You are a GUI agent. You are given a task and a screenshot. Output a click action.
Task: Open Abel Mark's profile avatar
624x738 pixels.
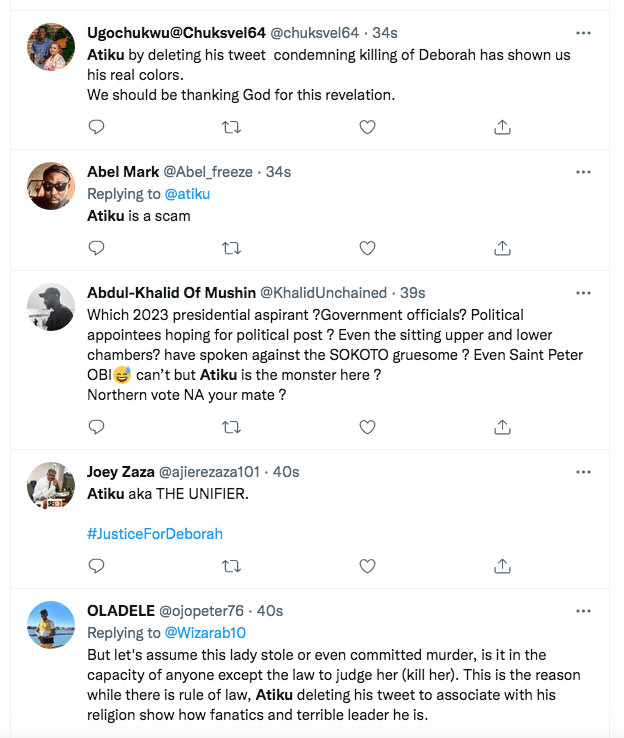(x=51, y=186)
